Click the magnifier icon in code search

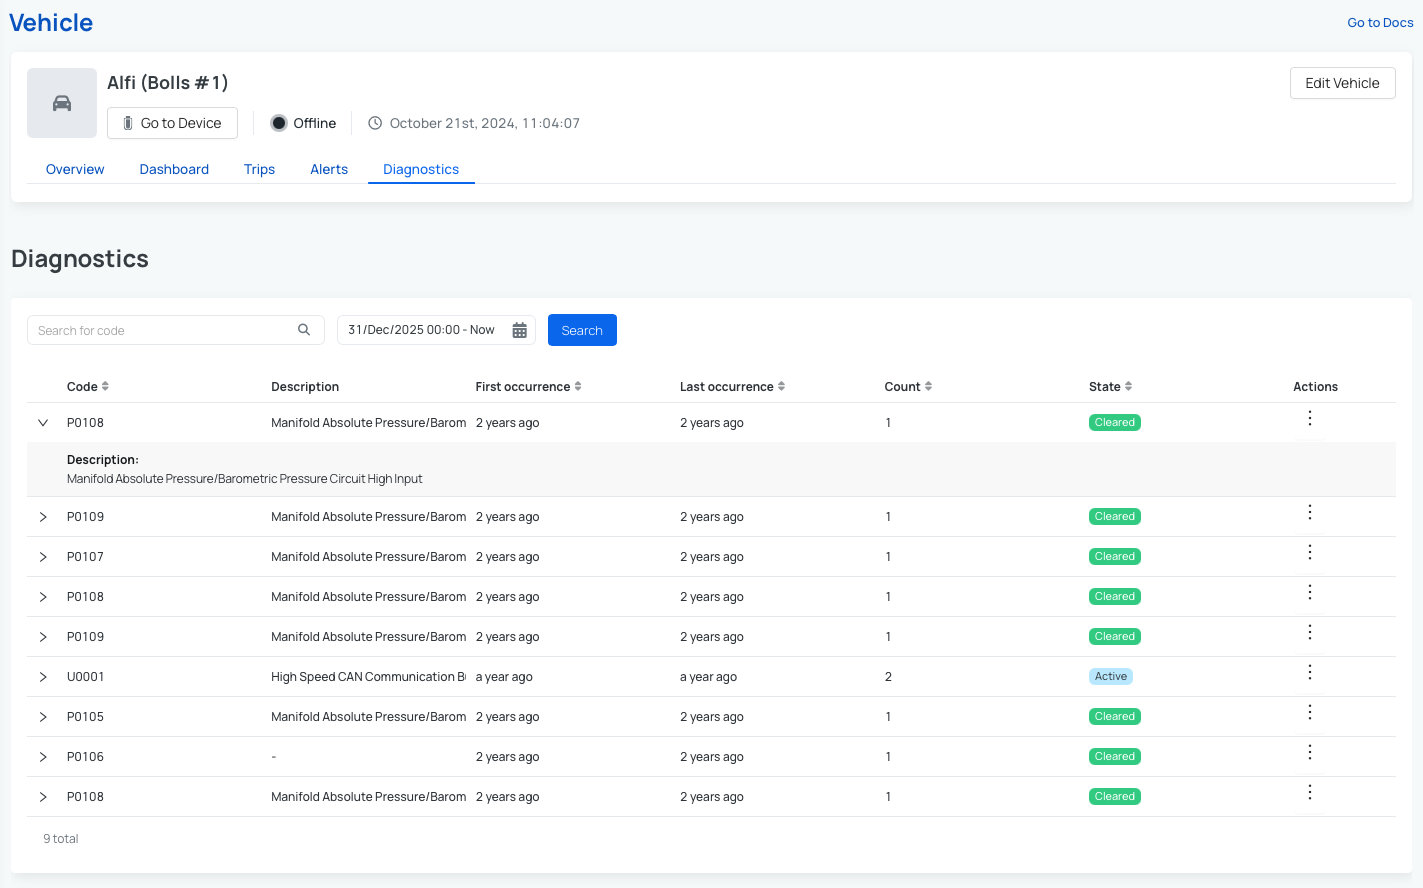(304, 330)
